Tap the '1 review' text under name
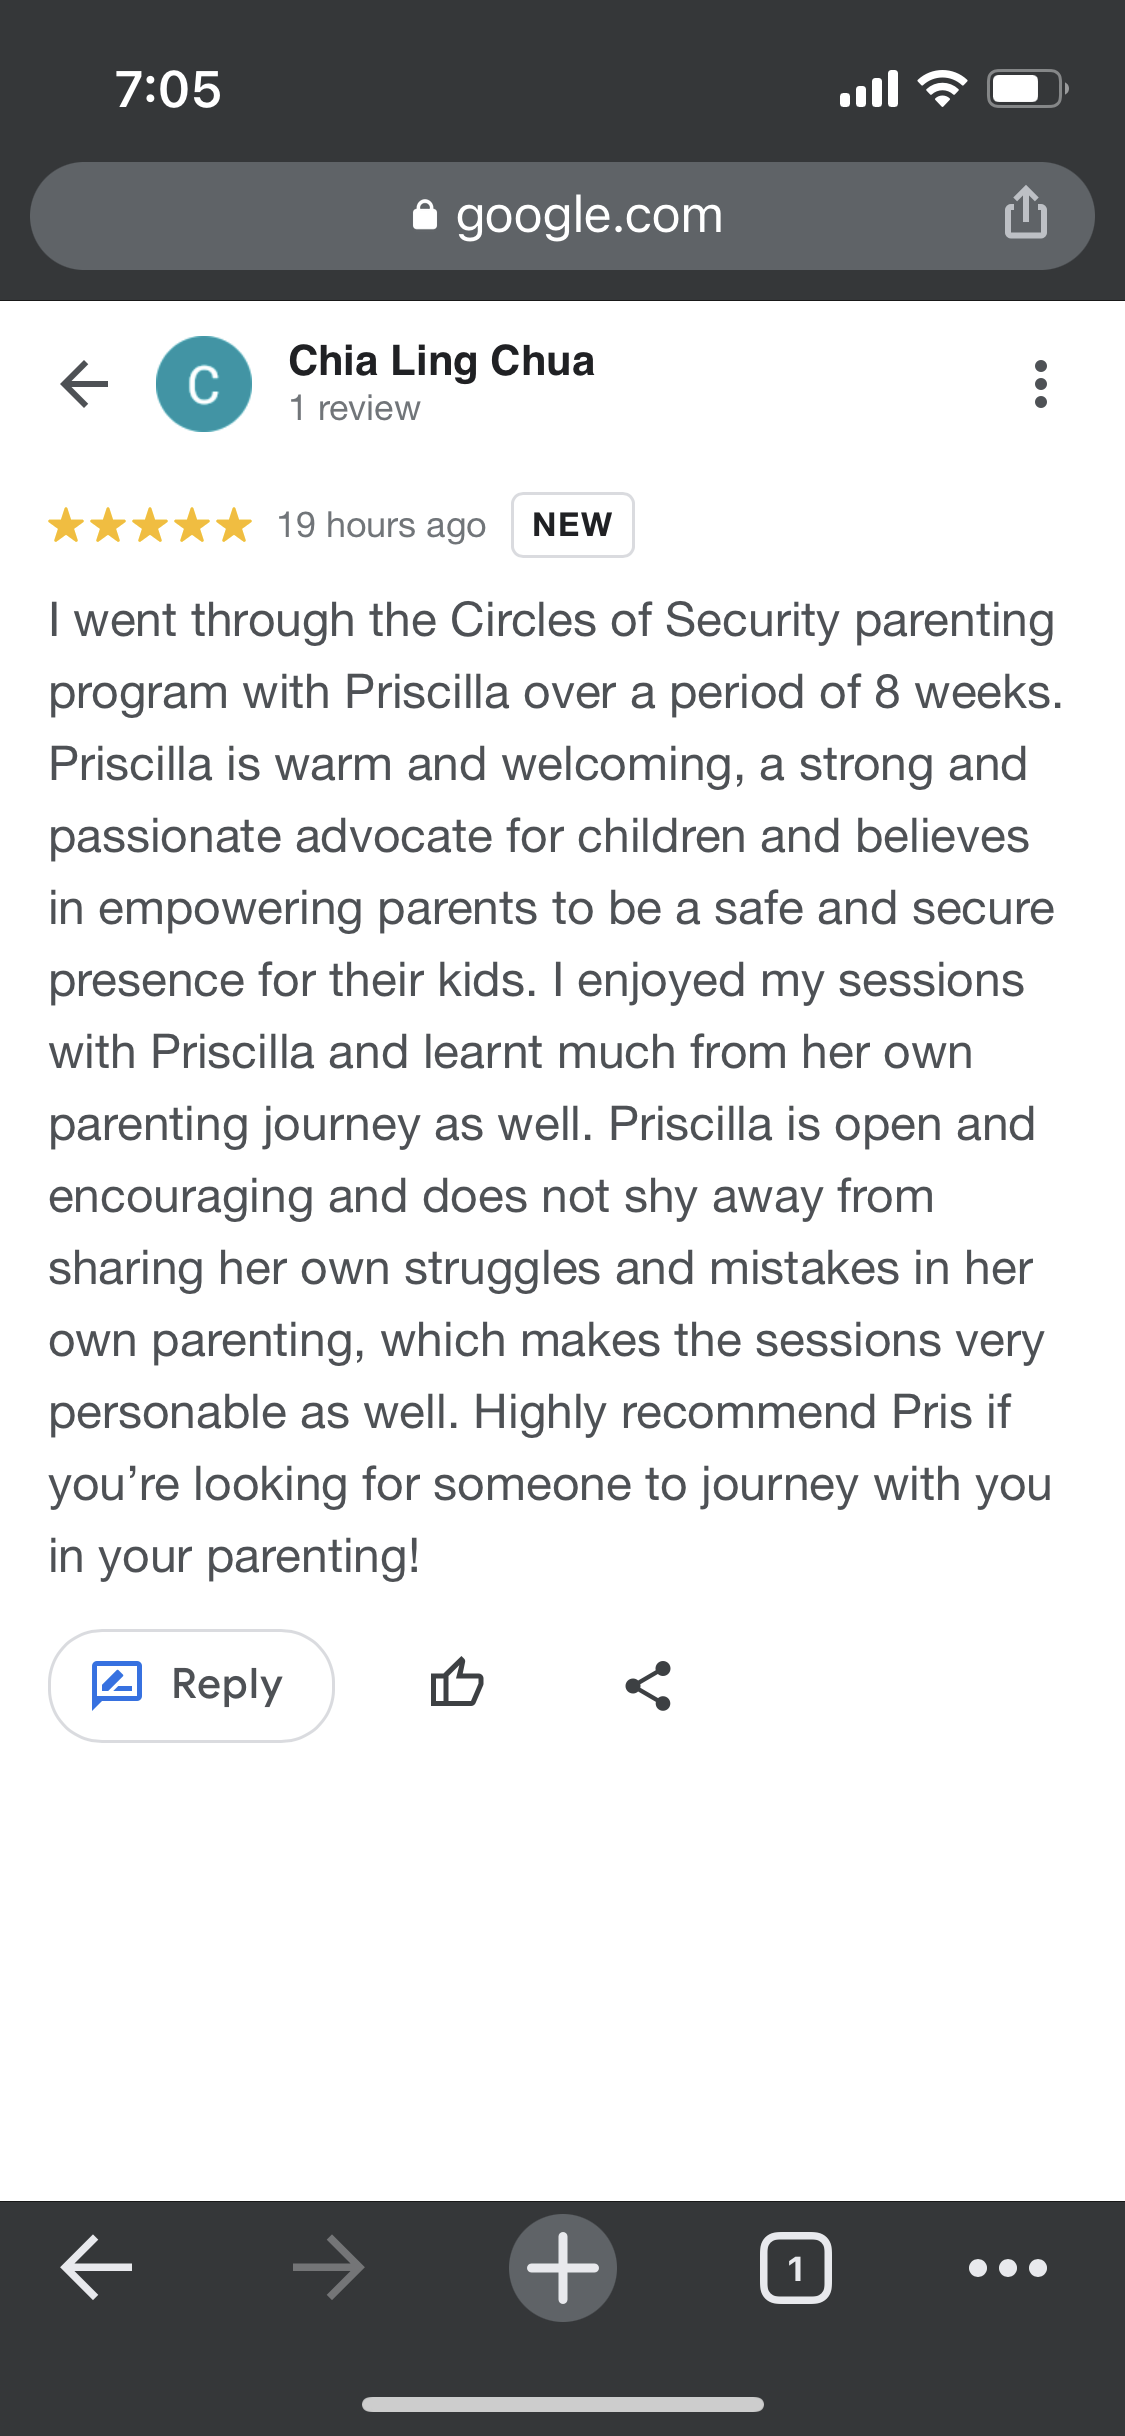The image size is (1125, 2436). (x=354, y=408)
